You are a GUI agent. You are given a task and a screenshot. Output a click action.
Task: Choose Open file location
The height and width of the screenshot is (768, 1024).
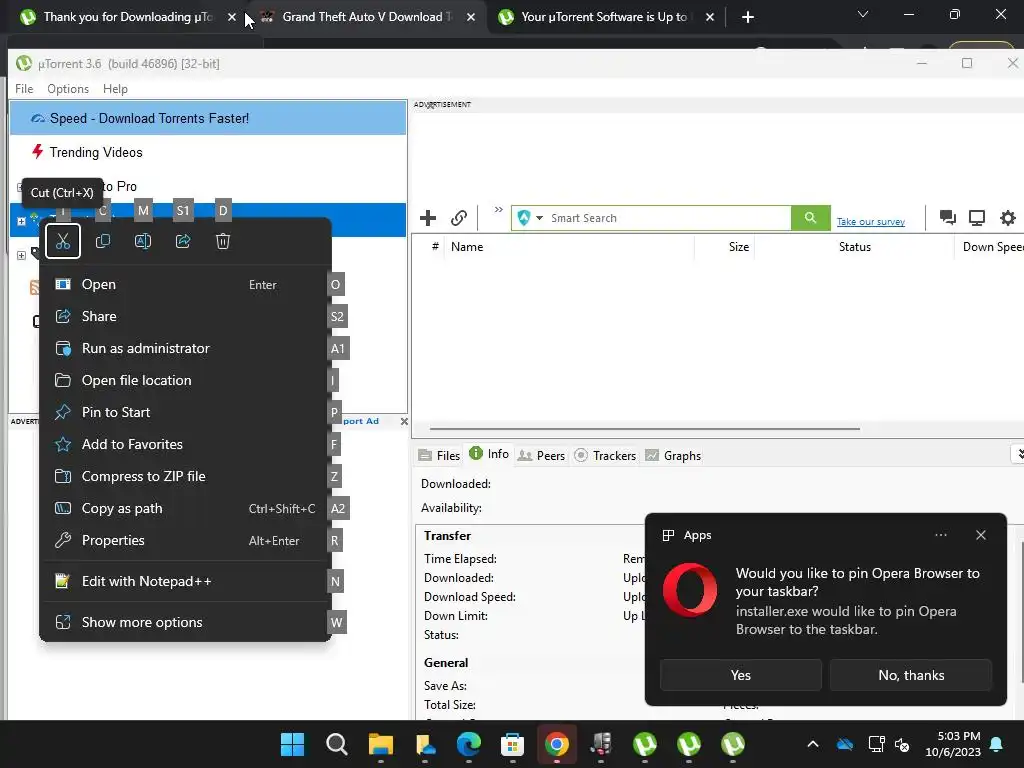185,380
